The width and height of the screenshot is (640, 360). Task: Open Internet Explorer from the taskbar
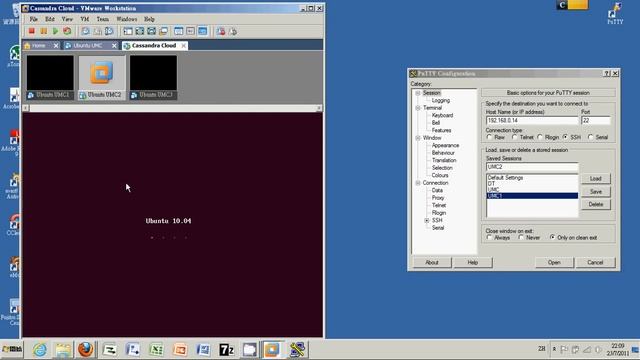pyautogui.click(x=40, y=349)
